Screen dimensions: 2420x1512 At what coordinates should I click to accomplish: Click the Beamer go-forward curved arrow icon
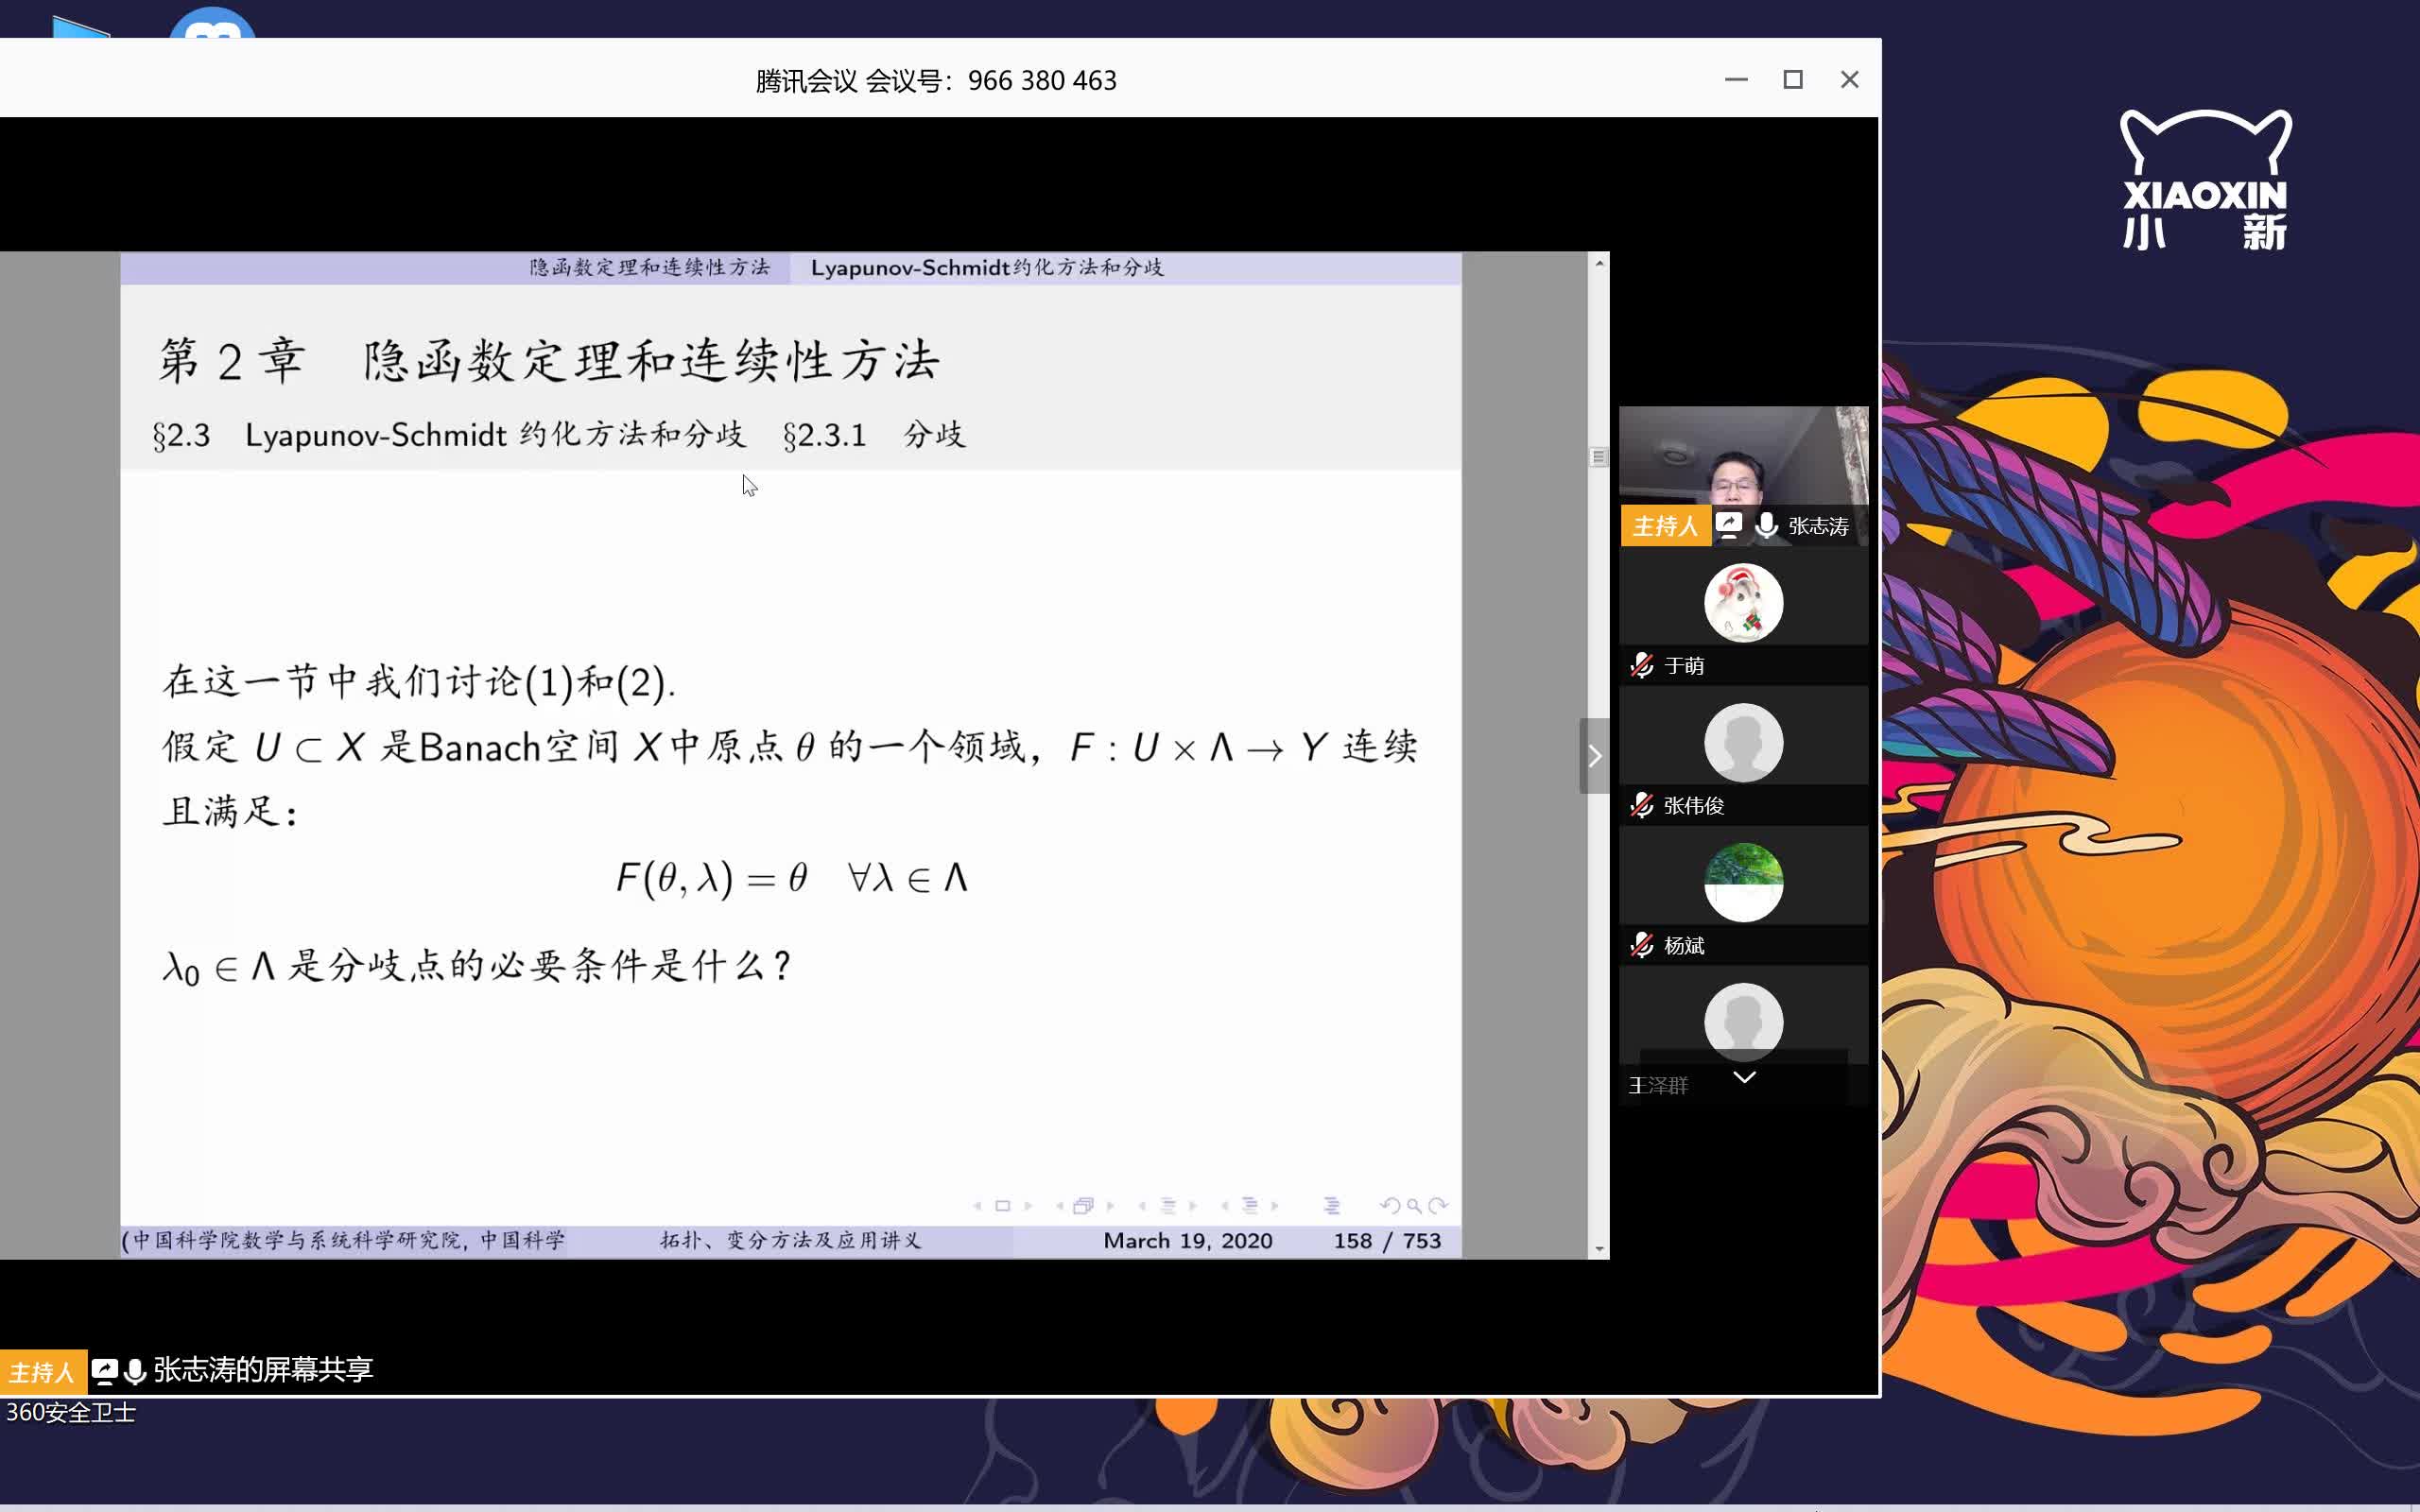tap(1438, 1205)
